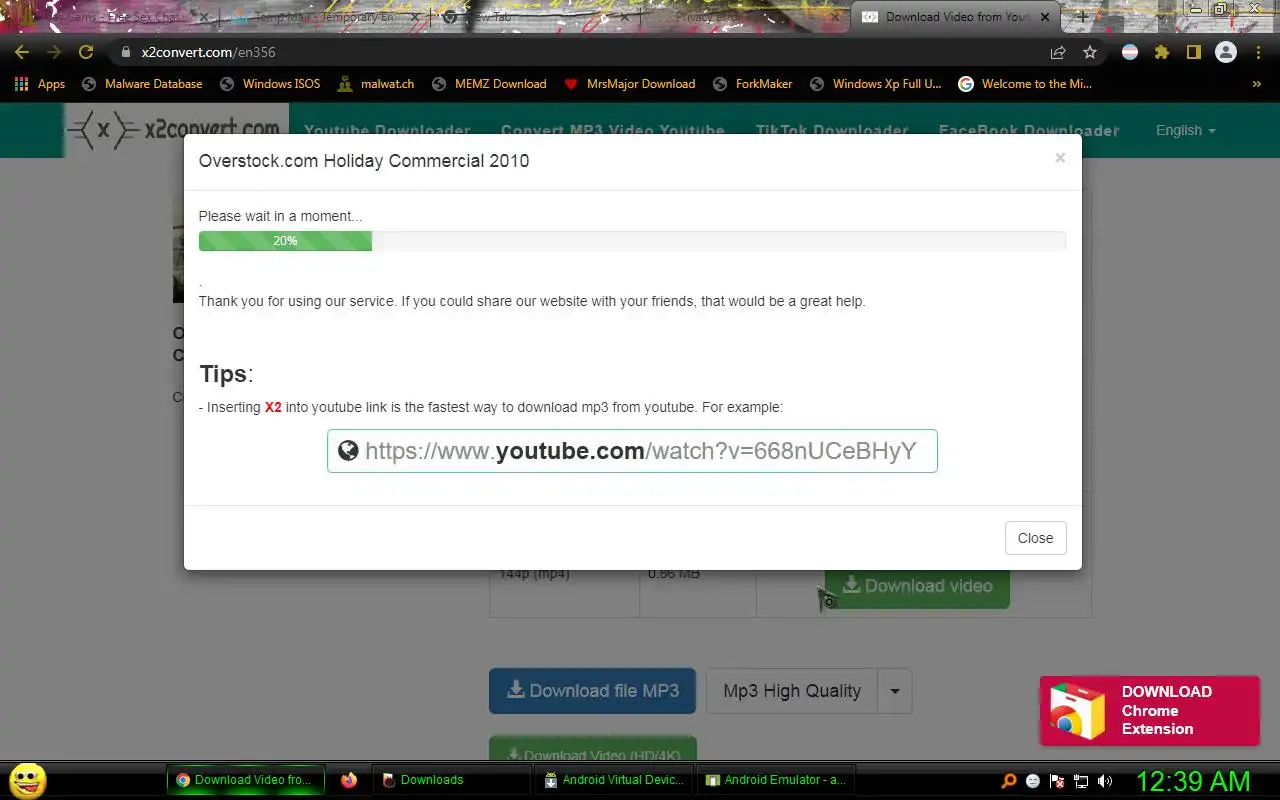This screenshot has height=800, width=1280.
Task: Close the Overstock.com dialog with the X icon
Action: point(1060,158)
